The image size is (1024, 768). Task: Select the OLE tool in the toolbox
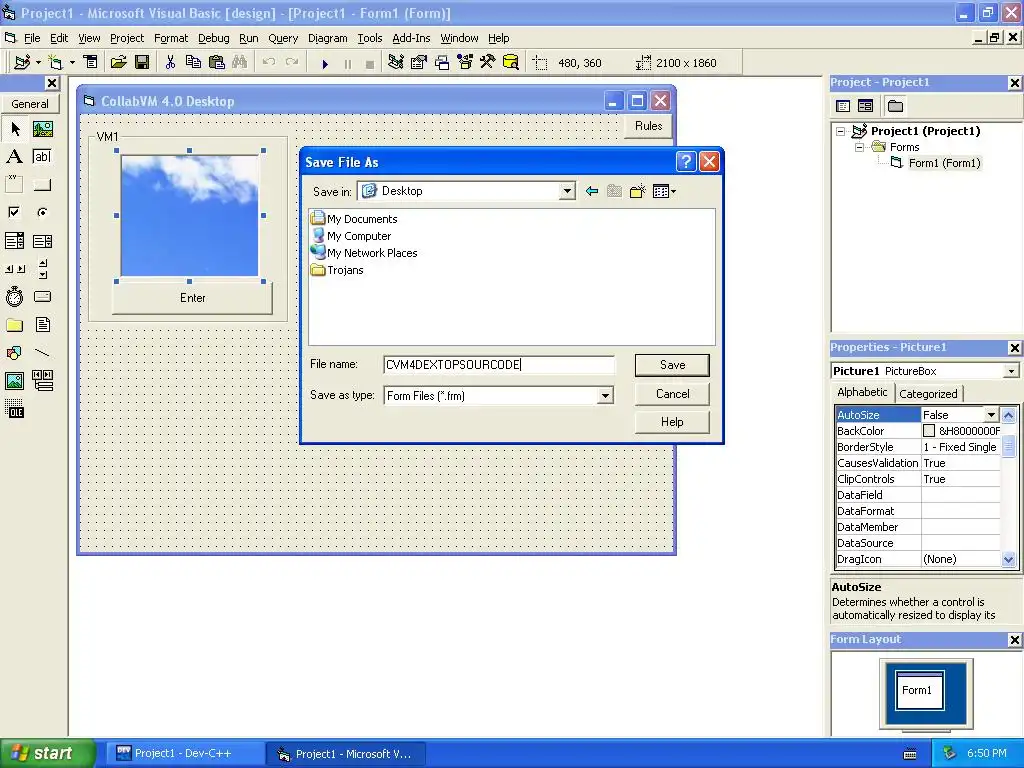tap(14, 409)
